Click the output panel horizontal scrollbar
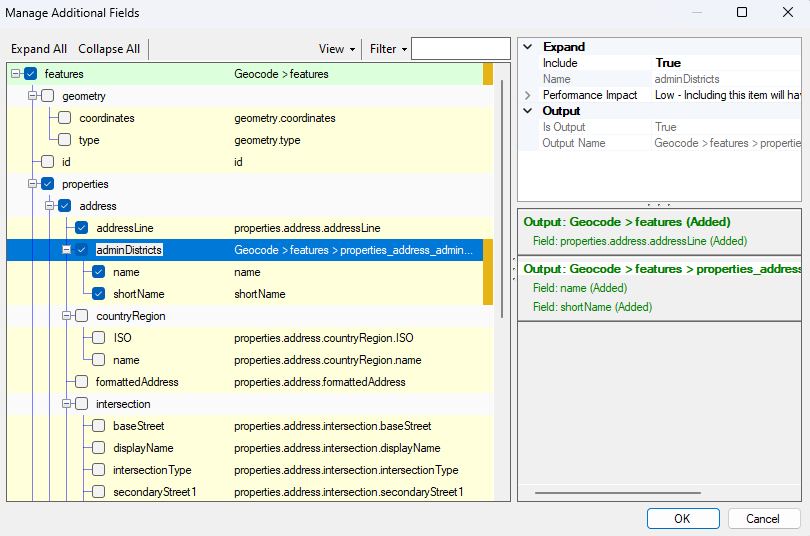This screenshot has width=810, height=536. point(618,493)
